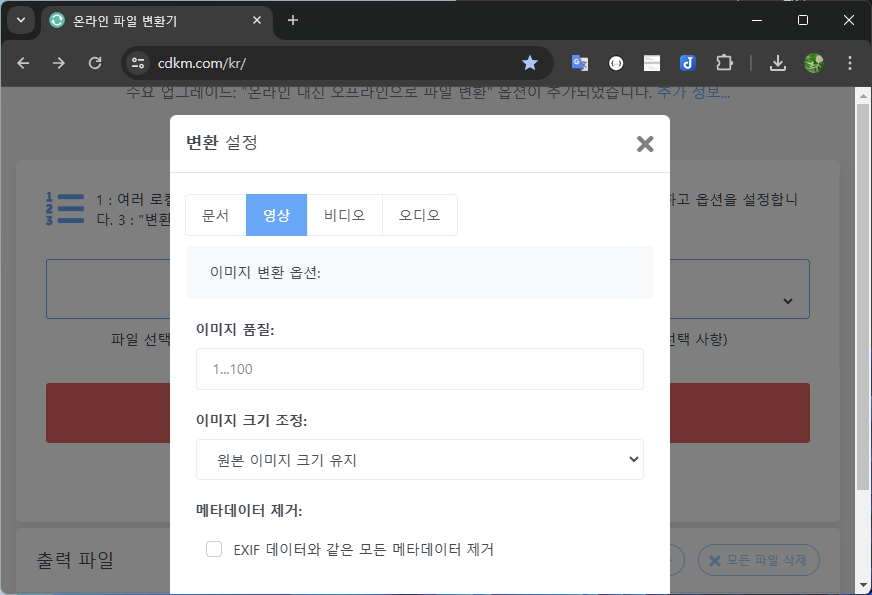Click the address bar URL cdkm.com/kr/
872x595 pixels.
(x=202, y=63)
